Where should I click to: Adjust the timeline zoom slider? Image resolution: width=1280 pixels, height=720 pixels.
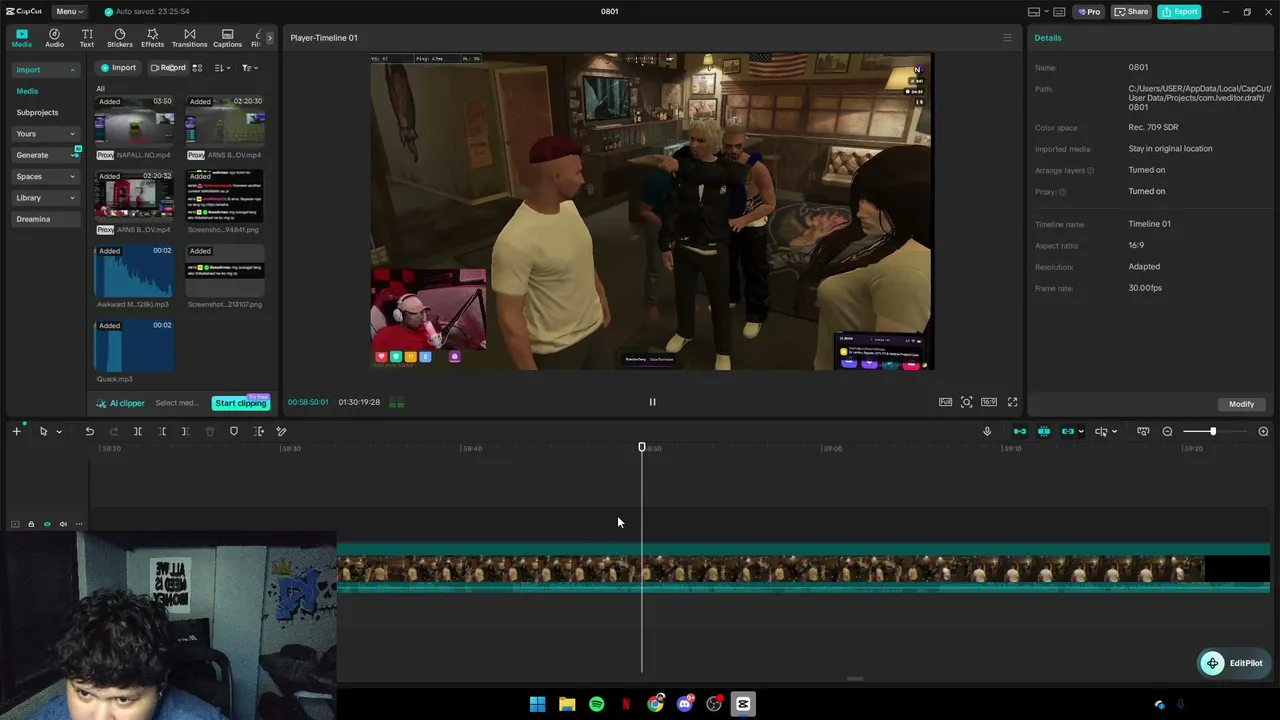click(1213, 431)
